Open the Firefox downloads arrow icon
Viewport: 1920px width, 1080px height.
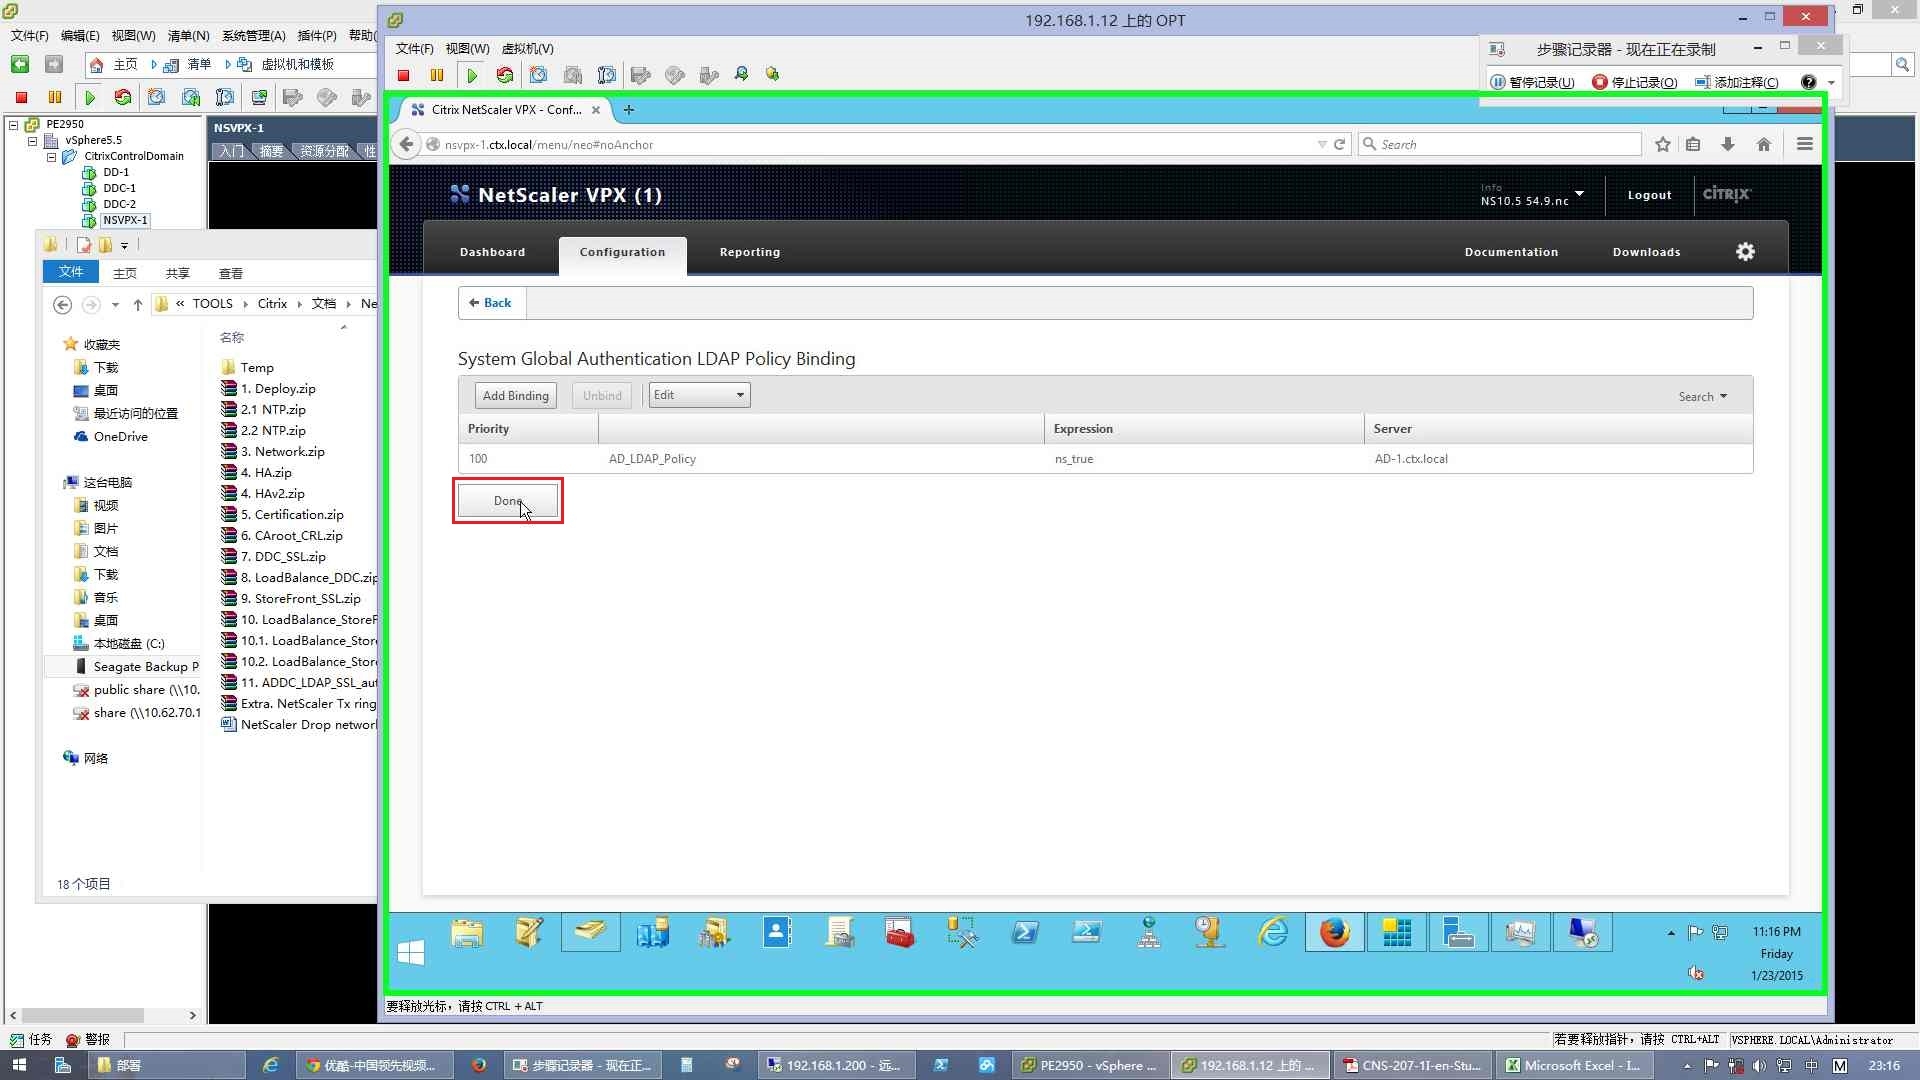pos(1728,144)
